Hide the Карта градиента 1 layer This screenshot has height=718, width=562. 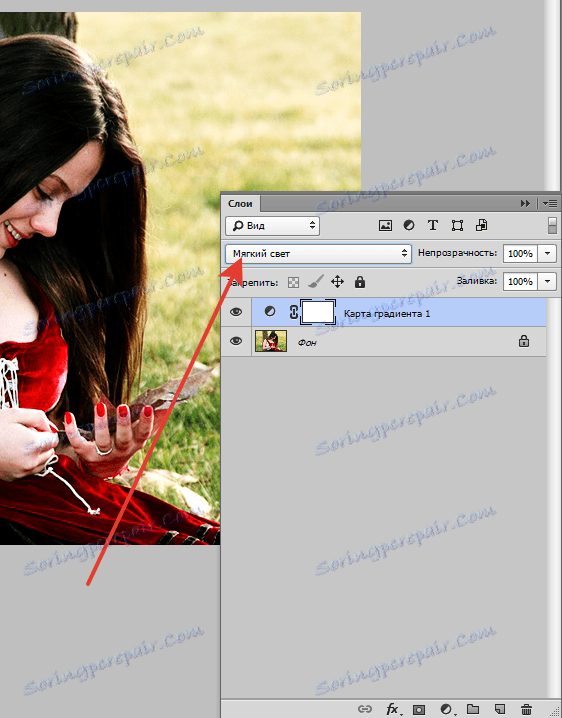236,312
